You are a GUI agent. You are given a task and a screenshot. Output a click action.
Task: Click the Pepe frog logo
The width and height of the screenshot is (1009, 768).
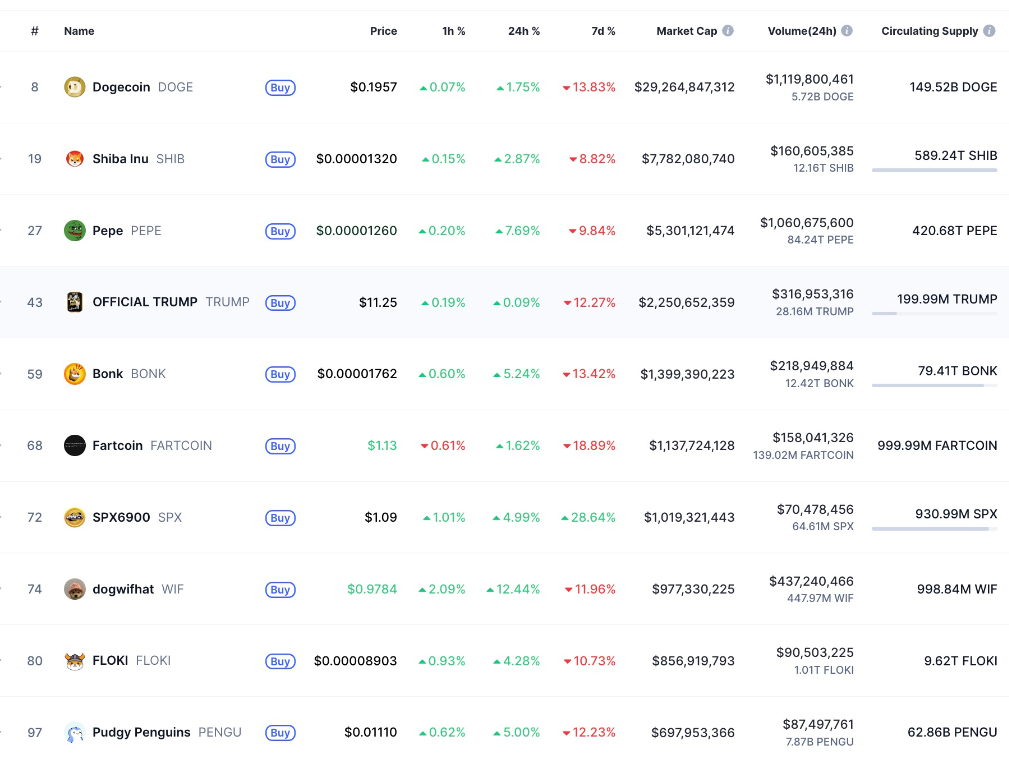pyautogui.click(x=75, y=231)
